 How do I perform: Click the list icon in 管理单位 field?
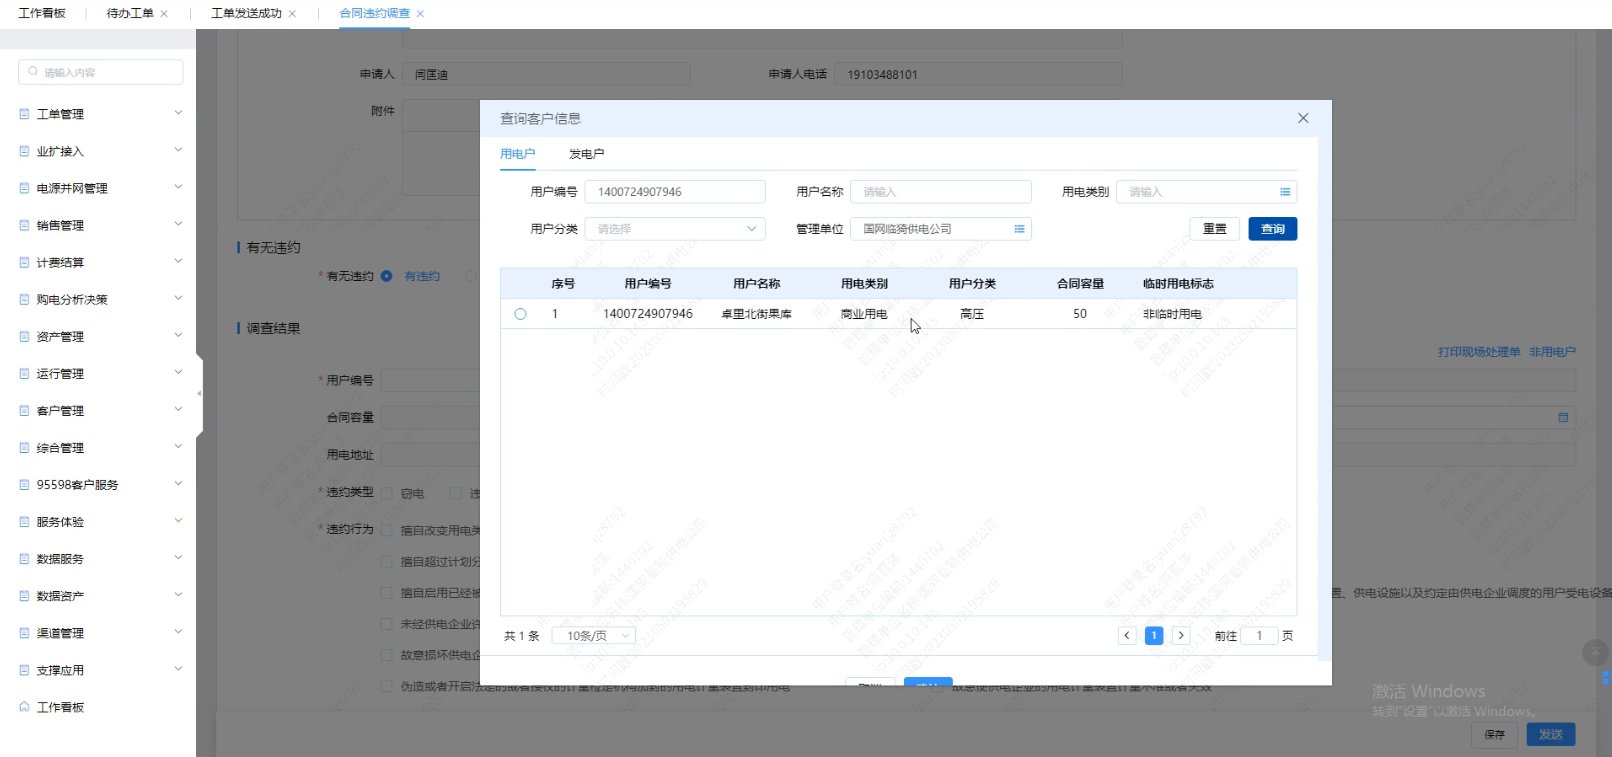click(1019, 229)
